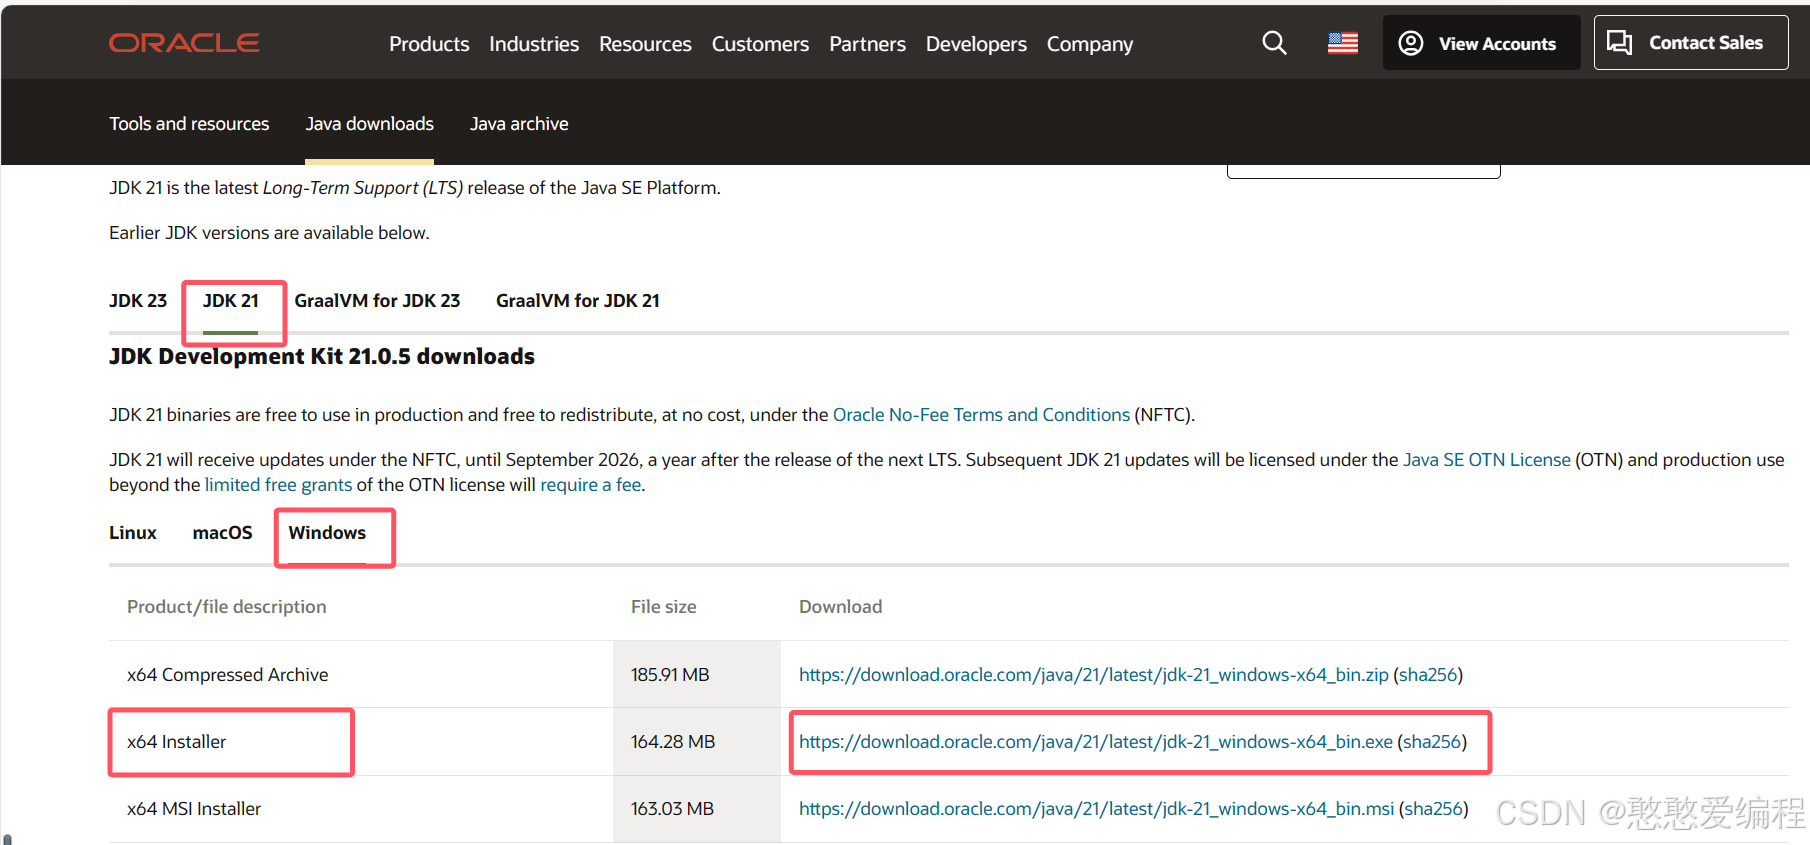Click the x64 MSI Installer cell
The width and height of the screenshot is (1810, 845).
(194, 809)
